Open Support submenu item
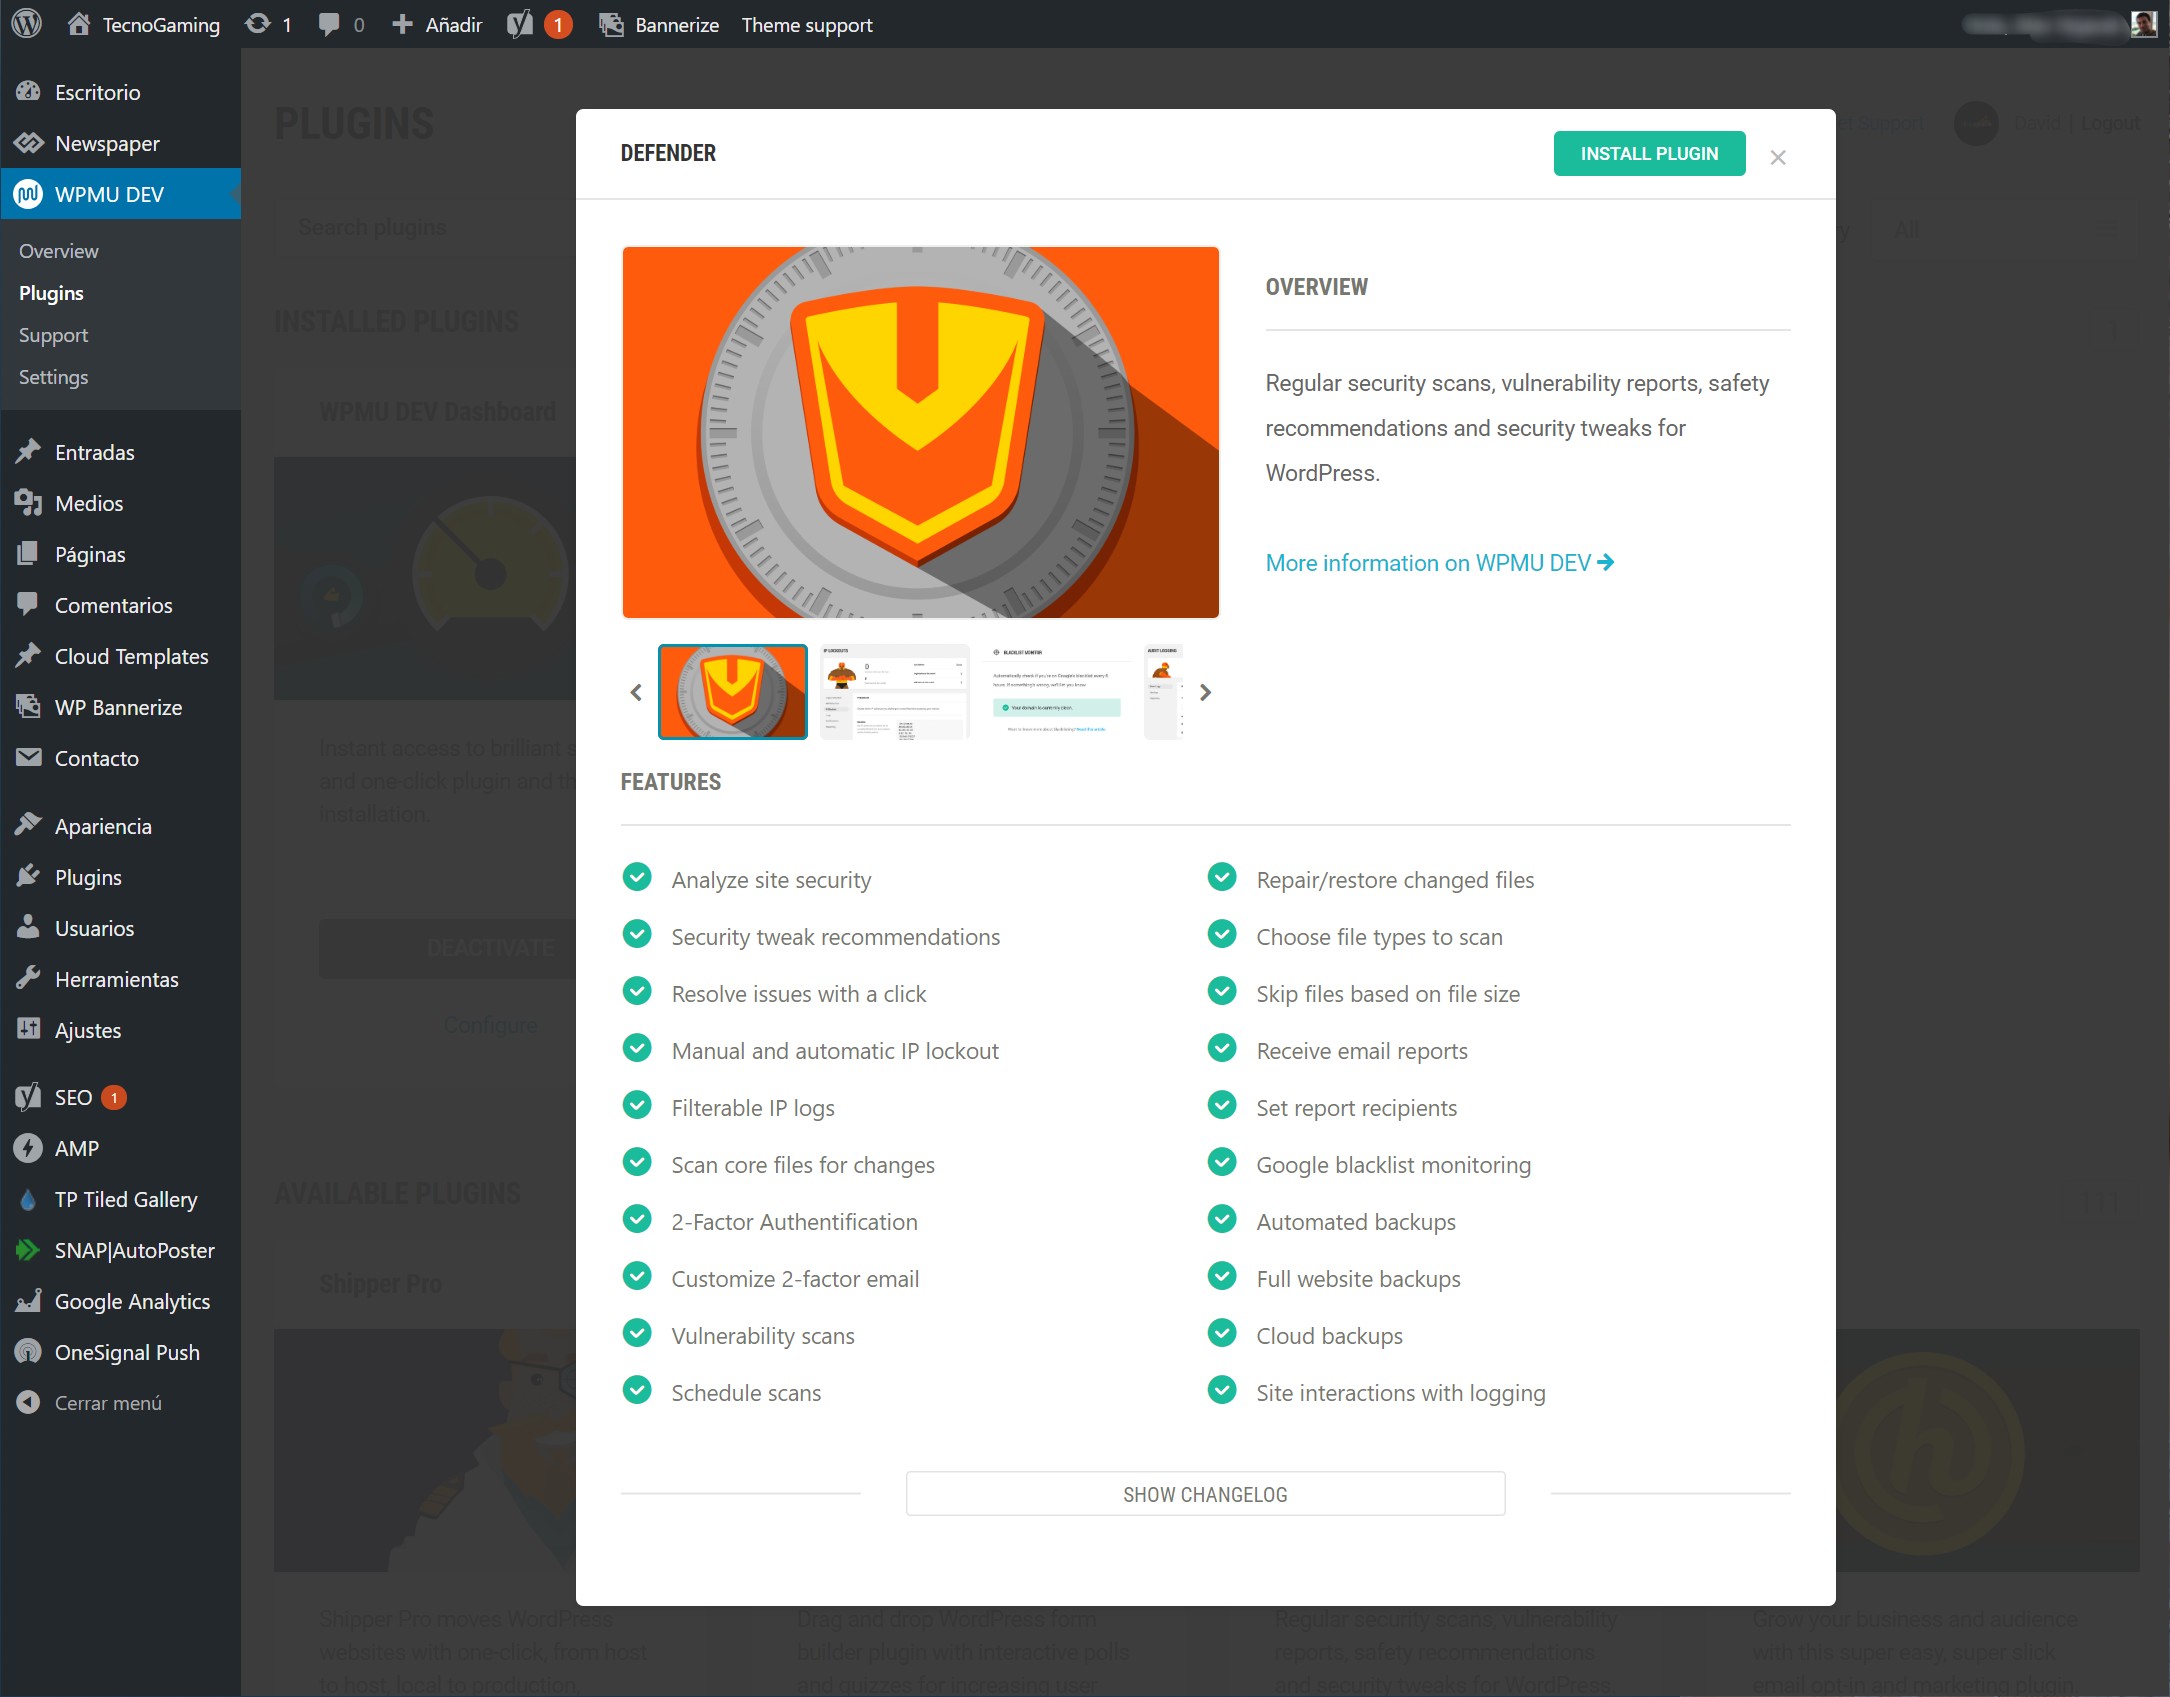Image resolution: width=2170 pixels, height=1697 pixels. [x=53, y=335]
